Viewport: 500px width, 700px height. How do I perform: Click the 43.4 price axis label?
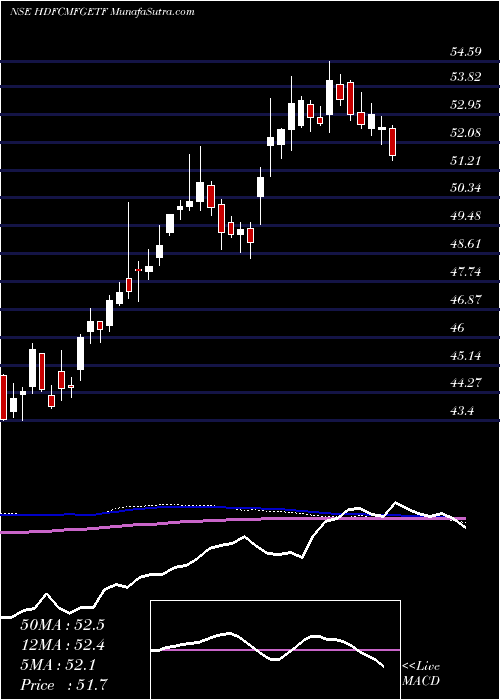click(x=462, y=411)
